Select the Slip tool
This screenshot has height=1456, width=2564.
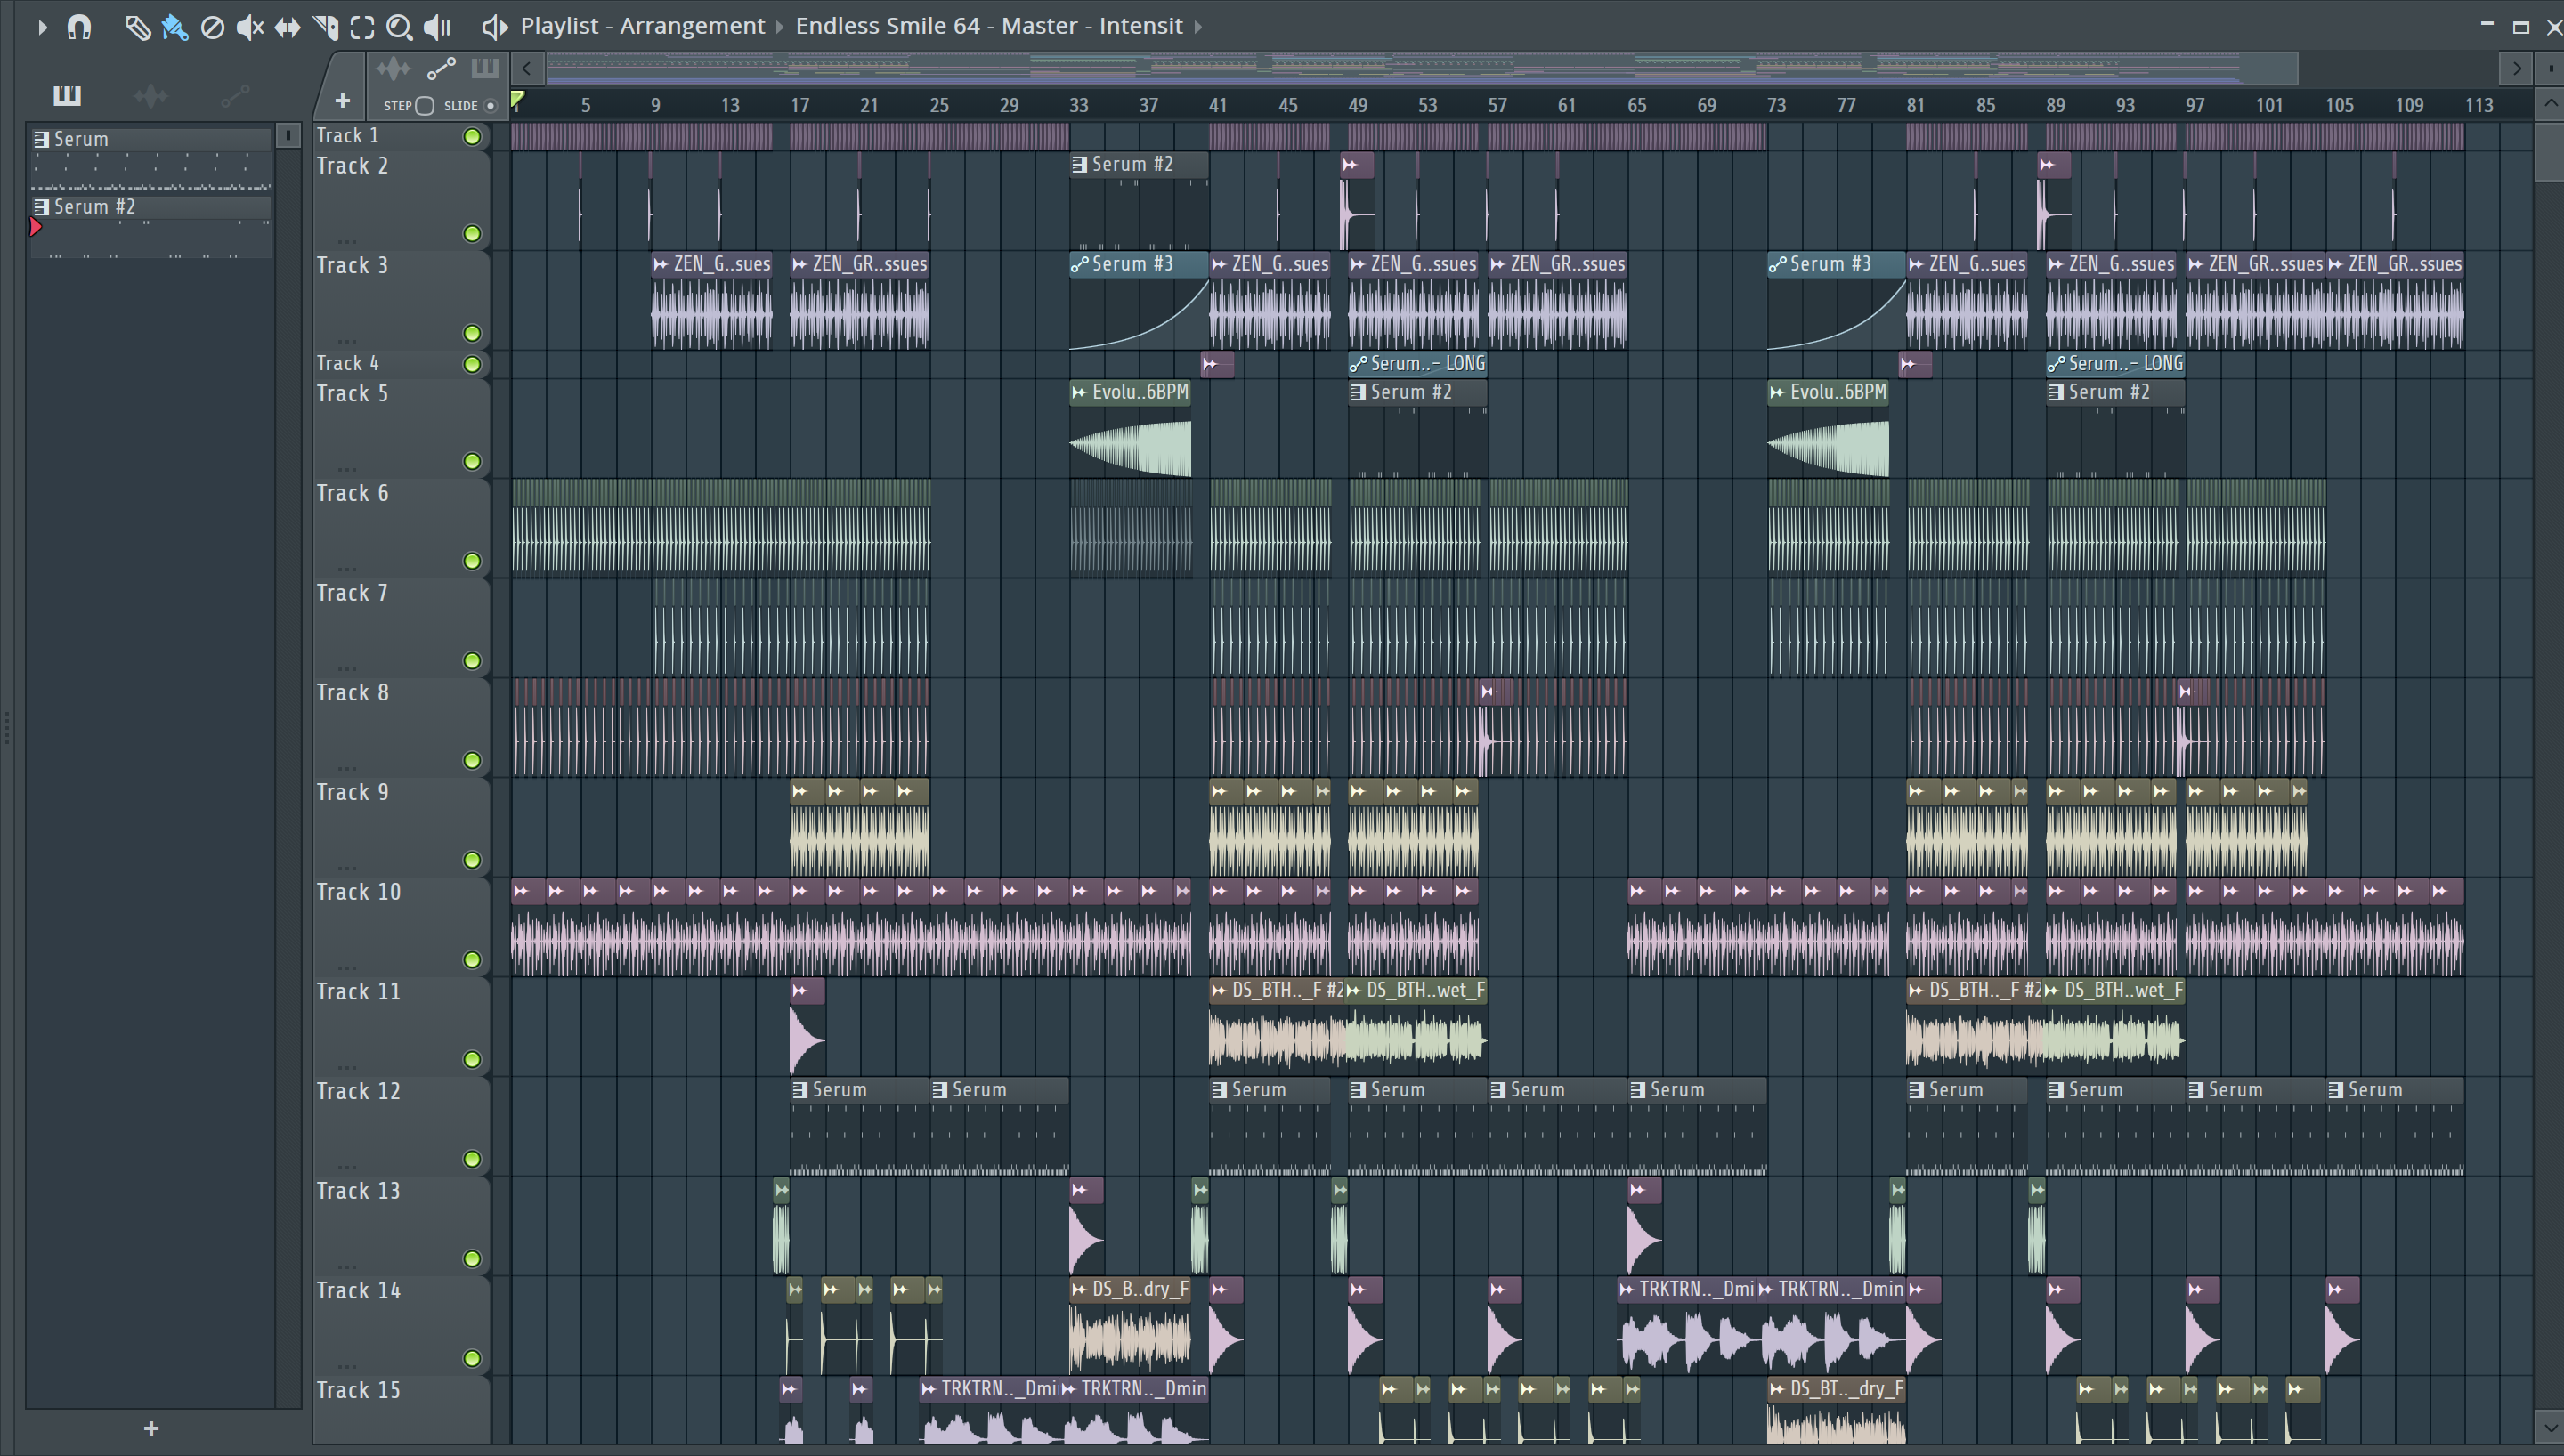[287, 27]
